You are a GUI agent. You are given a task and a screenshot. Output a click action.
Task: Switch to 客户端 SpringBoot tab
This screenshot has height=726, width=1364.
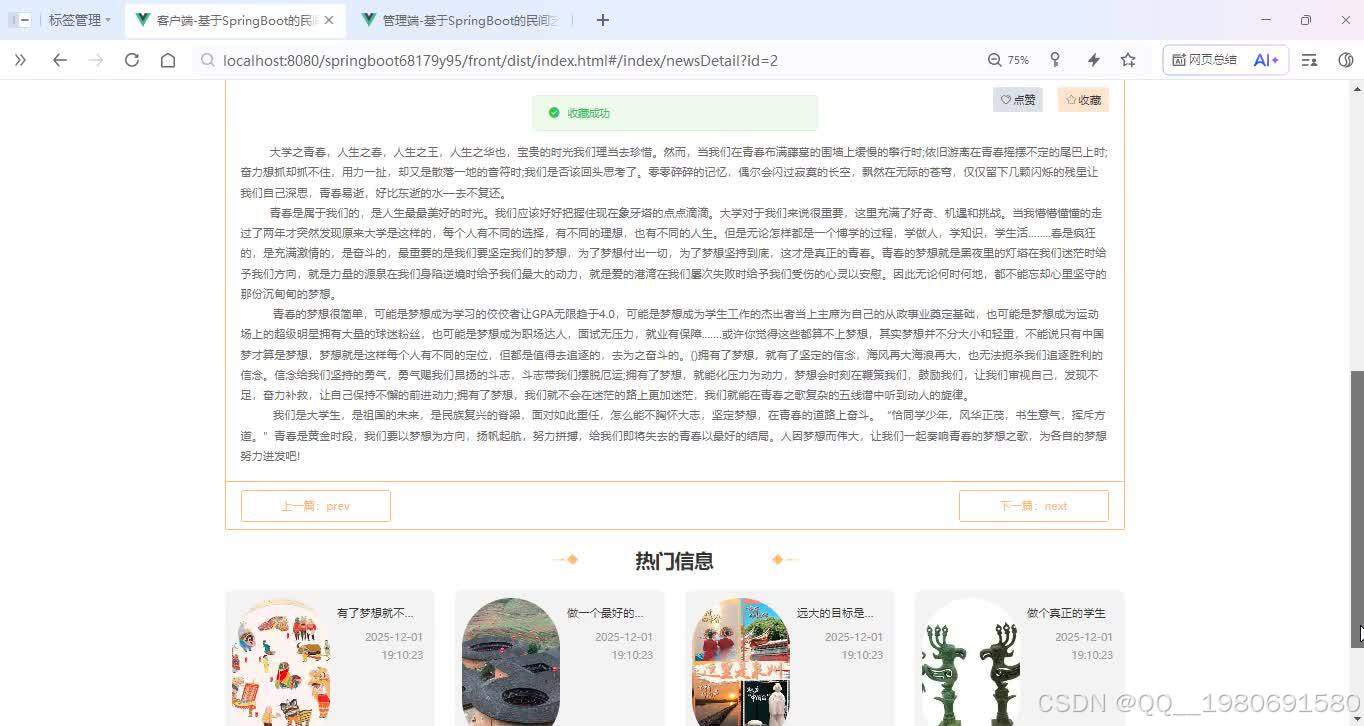235,20
